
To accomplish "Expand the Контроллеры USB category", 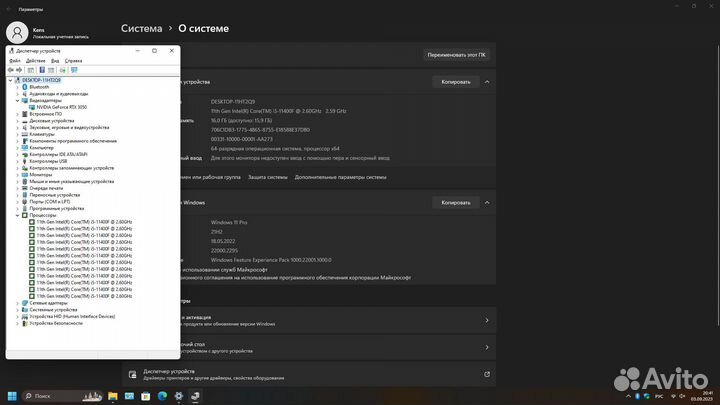I will pos(18,162).
